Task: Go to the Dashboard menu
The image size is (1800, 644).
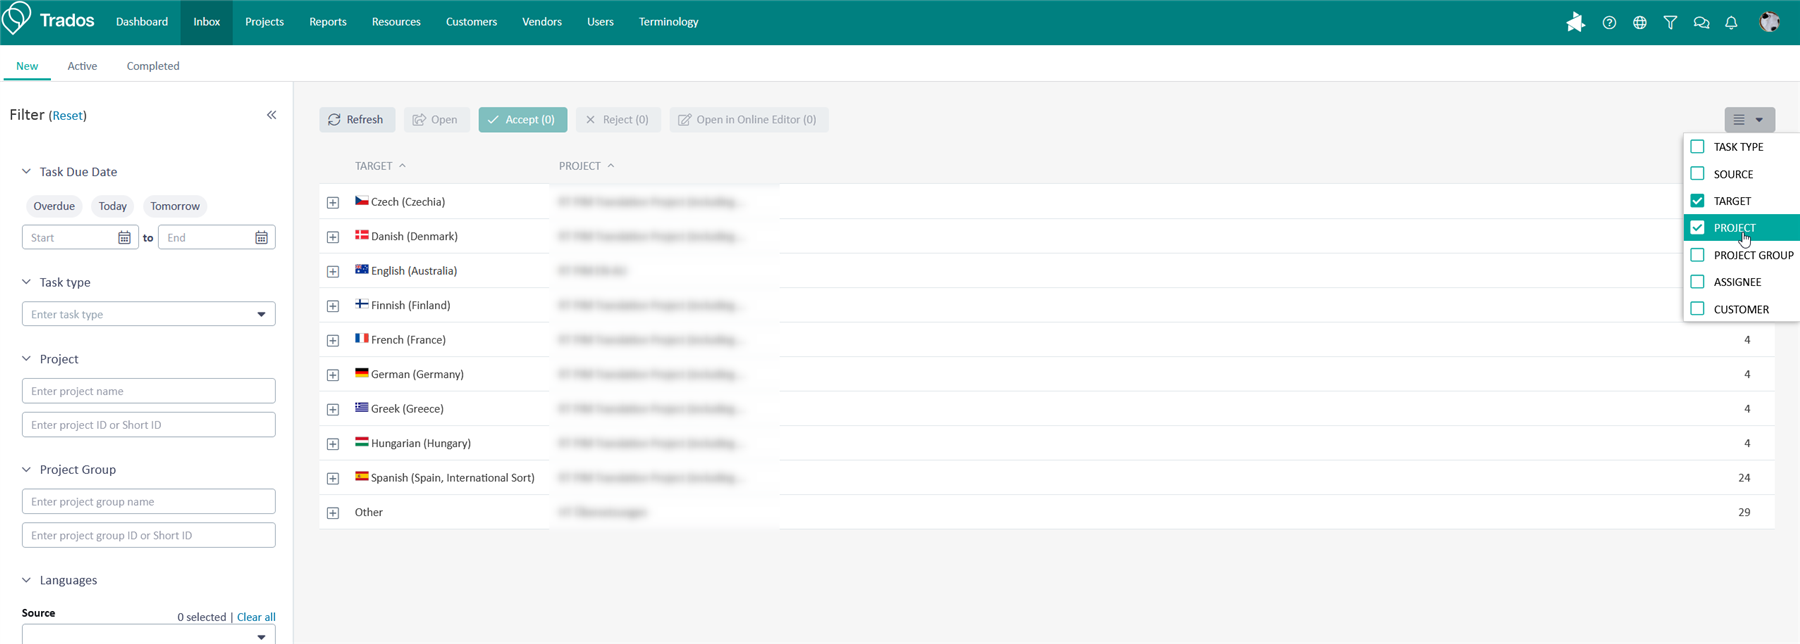Action: click(142, 22)
